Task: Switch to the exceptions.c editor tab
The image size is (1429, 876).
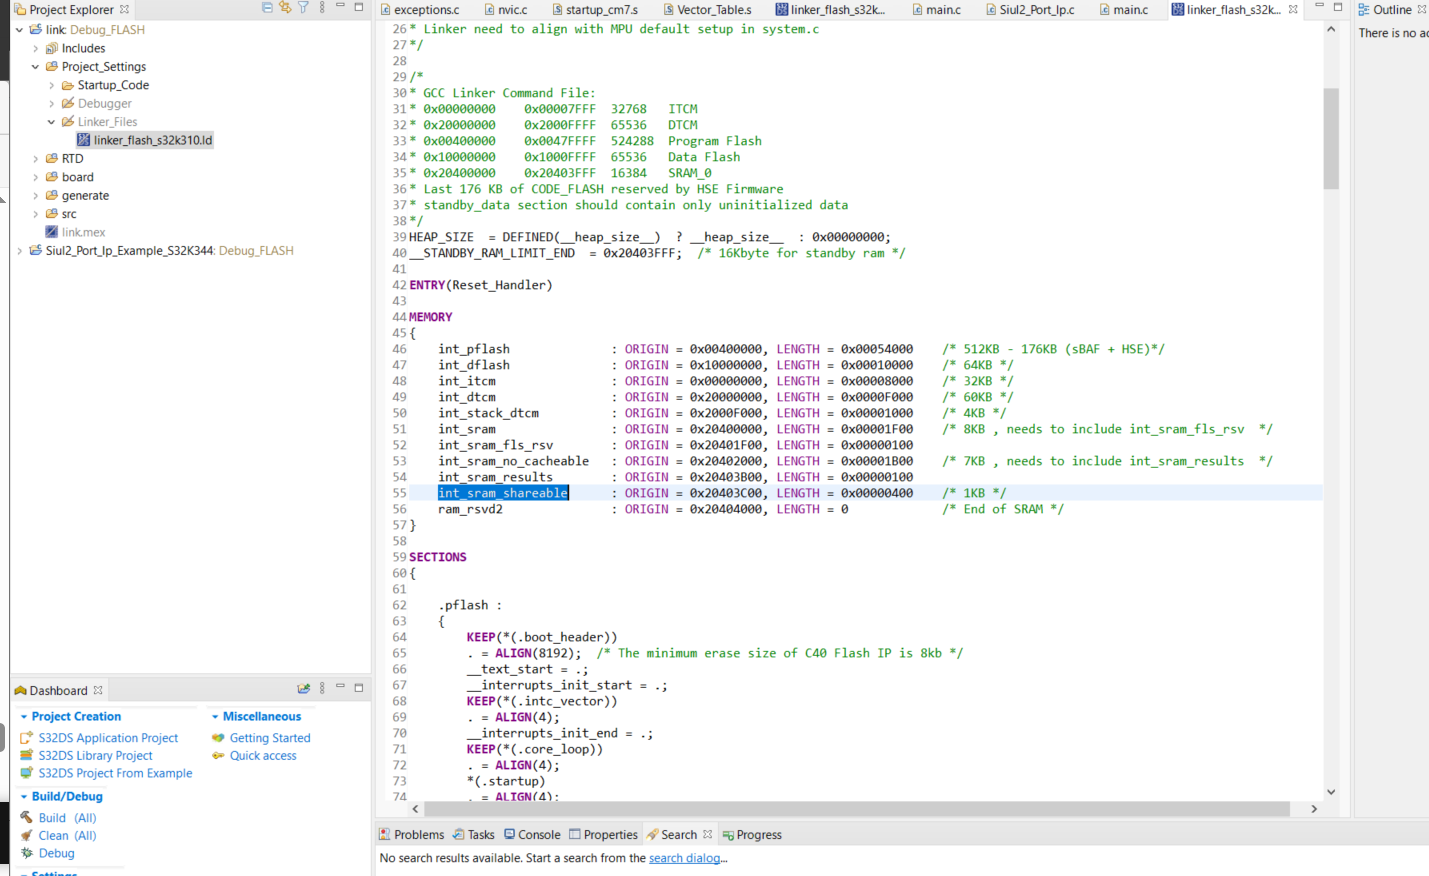Action: point(426,9)
